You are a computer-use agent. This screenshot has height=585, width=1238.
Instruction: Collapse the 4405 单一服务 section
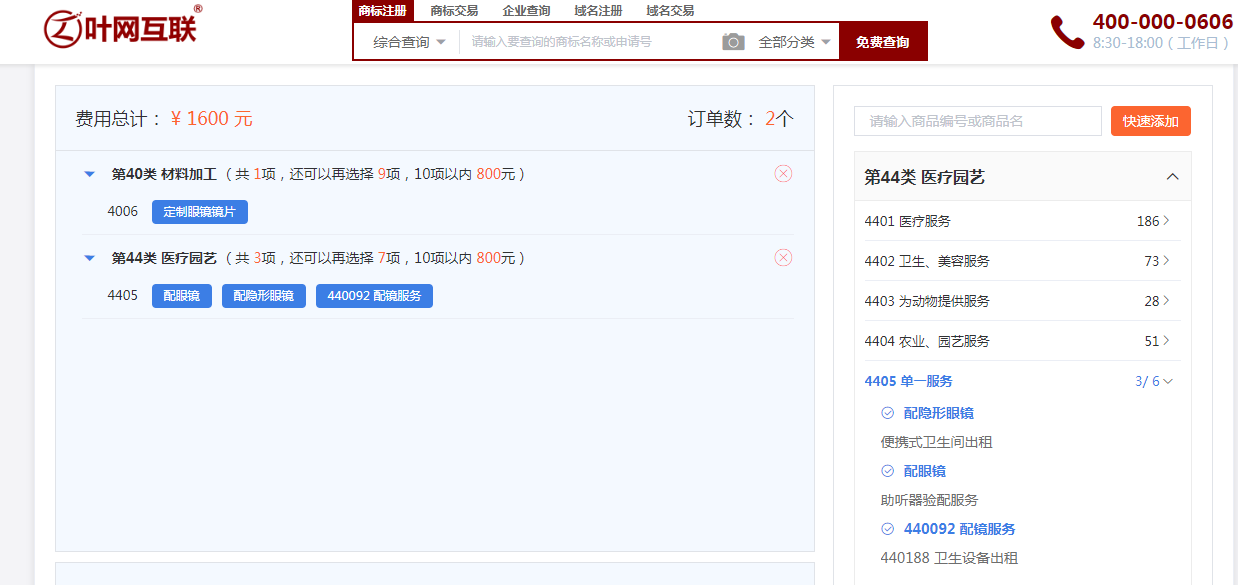point(1169,381)
